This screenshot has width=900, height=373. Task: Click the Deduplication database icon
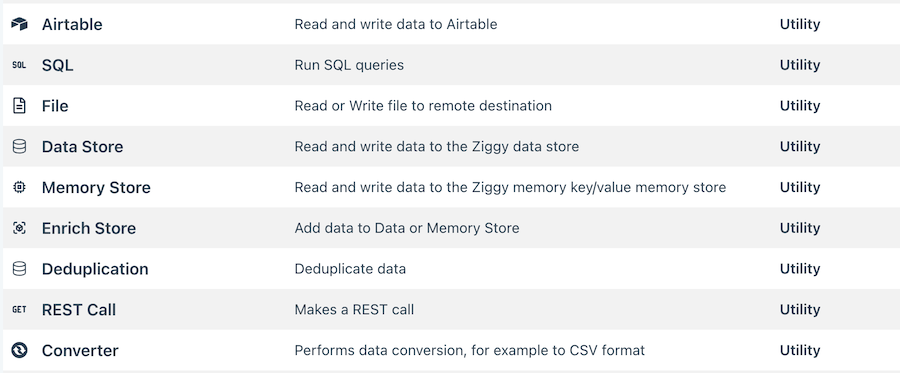tap(20, 269)
